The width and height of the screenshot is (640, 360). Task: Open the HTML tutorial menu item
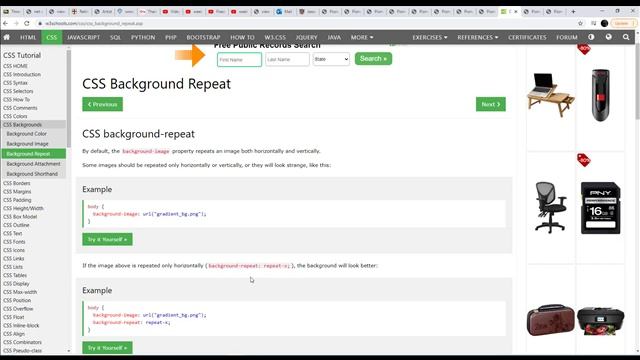[x=28, y=37]
